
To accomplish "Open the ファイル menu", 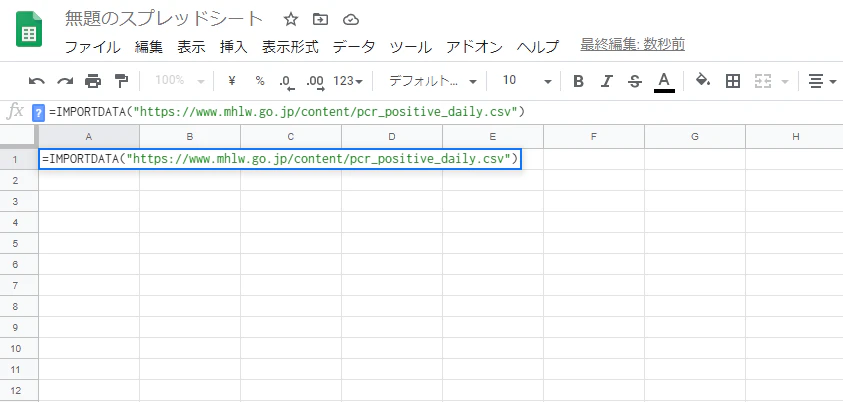I will tap(92, 47).
